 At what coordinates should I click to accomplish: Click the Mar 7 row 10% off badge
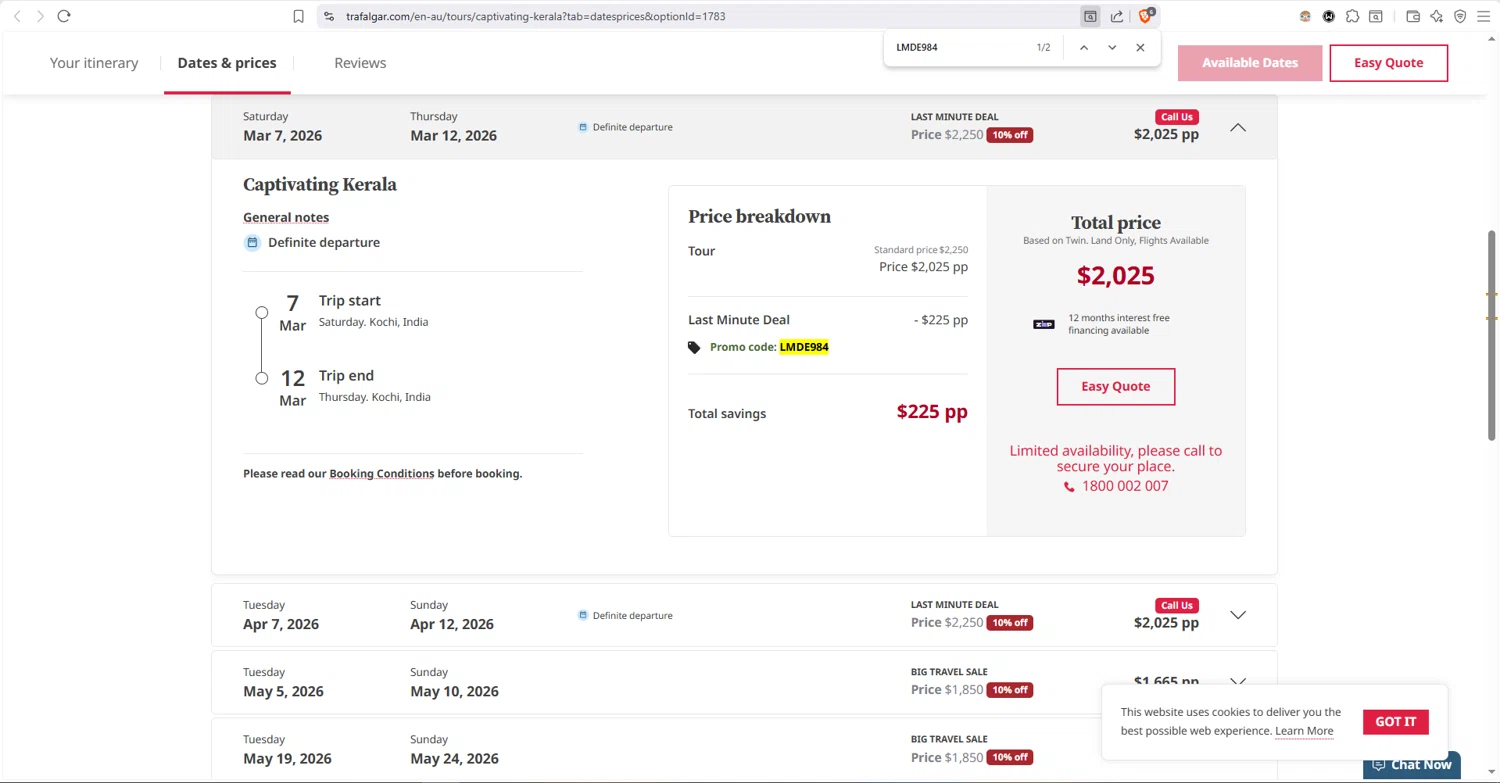tap(1009, 135)
